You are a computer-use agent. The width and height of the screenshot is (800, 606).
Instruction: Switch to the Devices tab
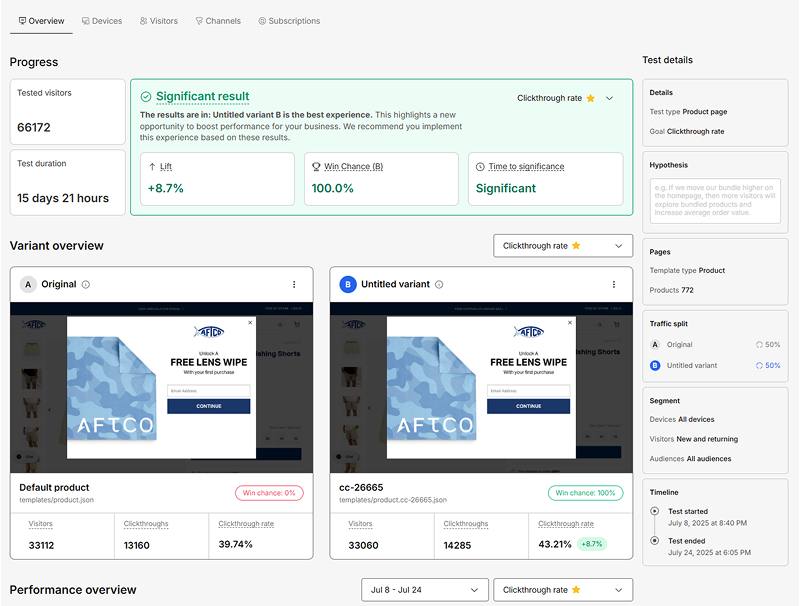[102, 21]
